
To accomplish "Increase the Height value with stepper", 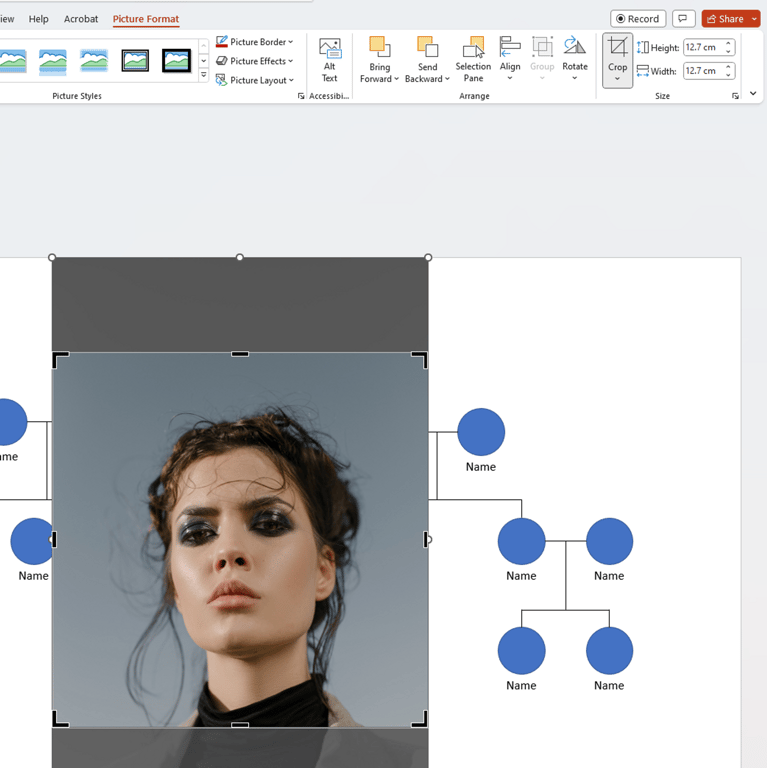I will pyautogui.click(x=728, y=44).
